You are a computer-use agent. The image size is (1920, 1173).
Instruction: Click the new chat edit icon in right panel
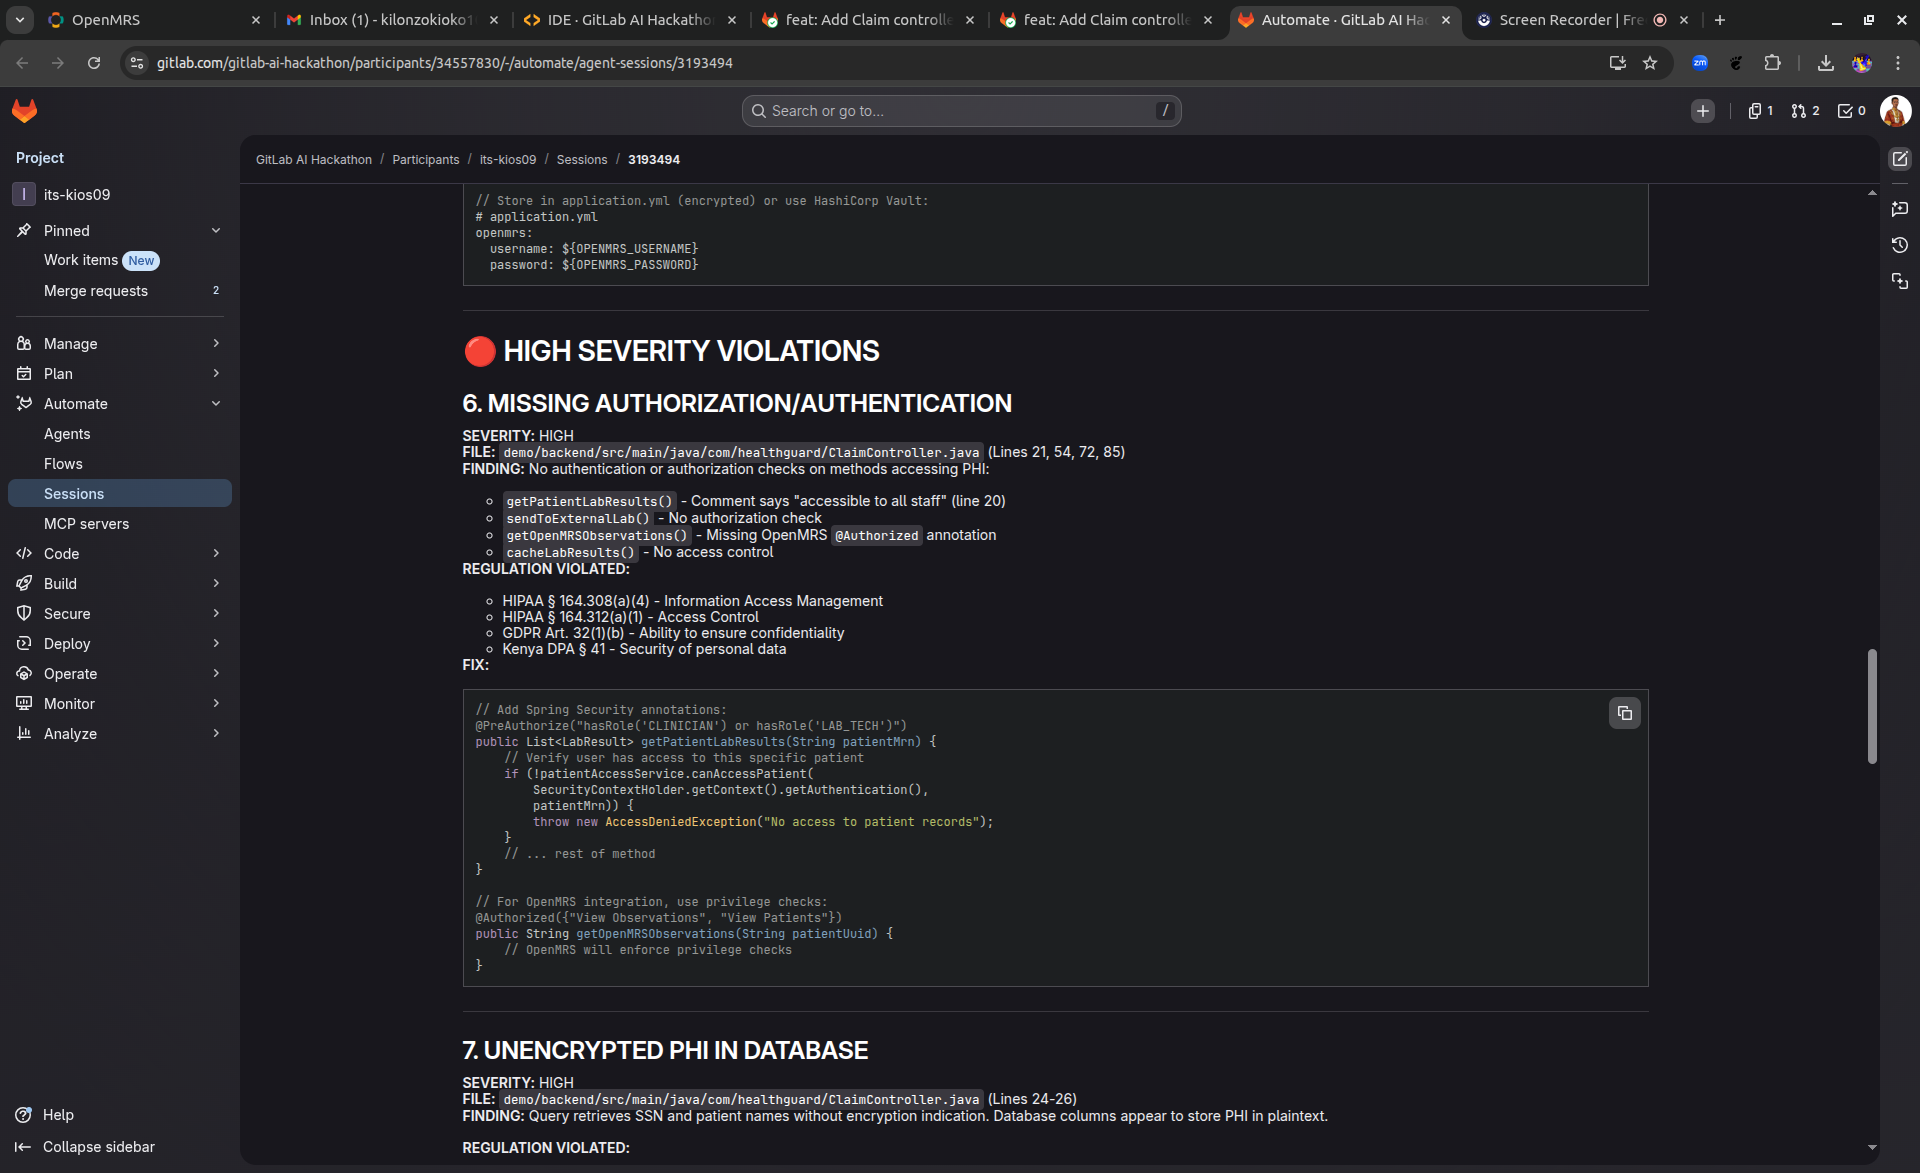point(1900,159)
